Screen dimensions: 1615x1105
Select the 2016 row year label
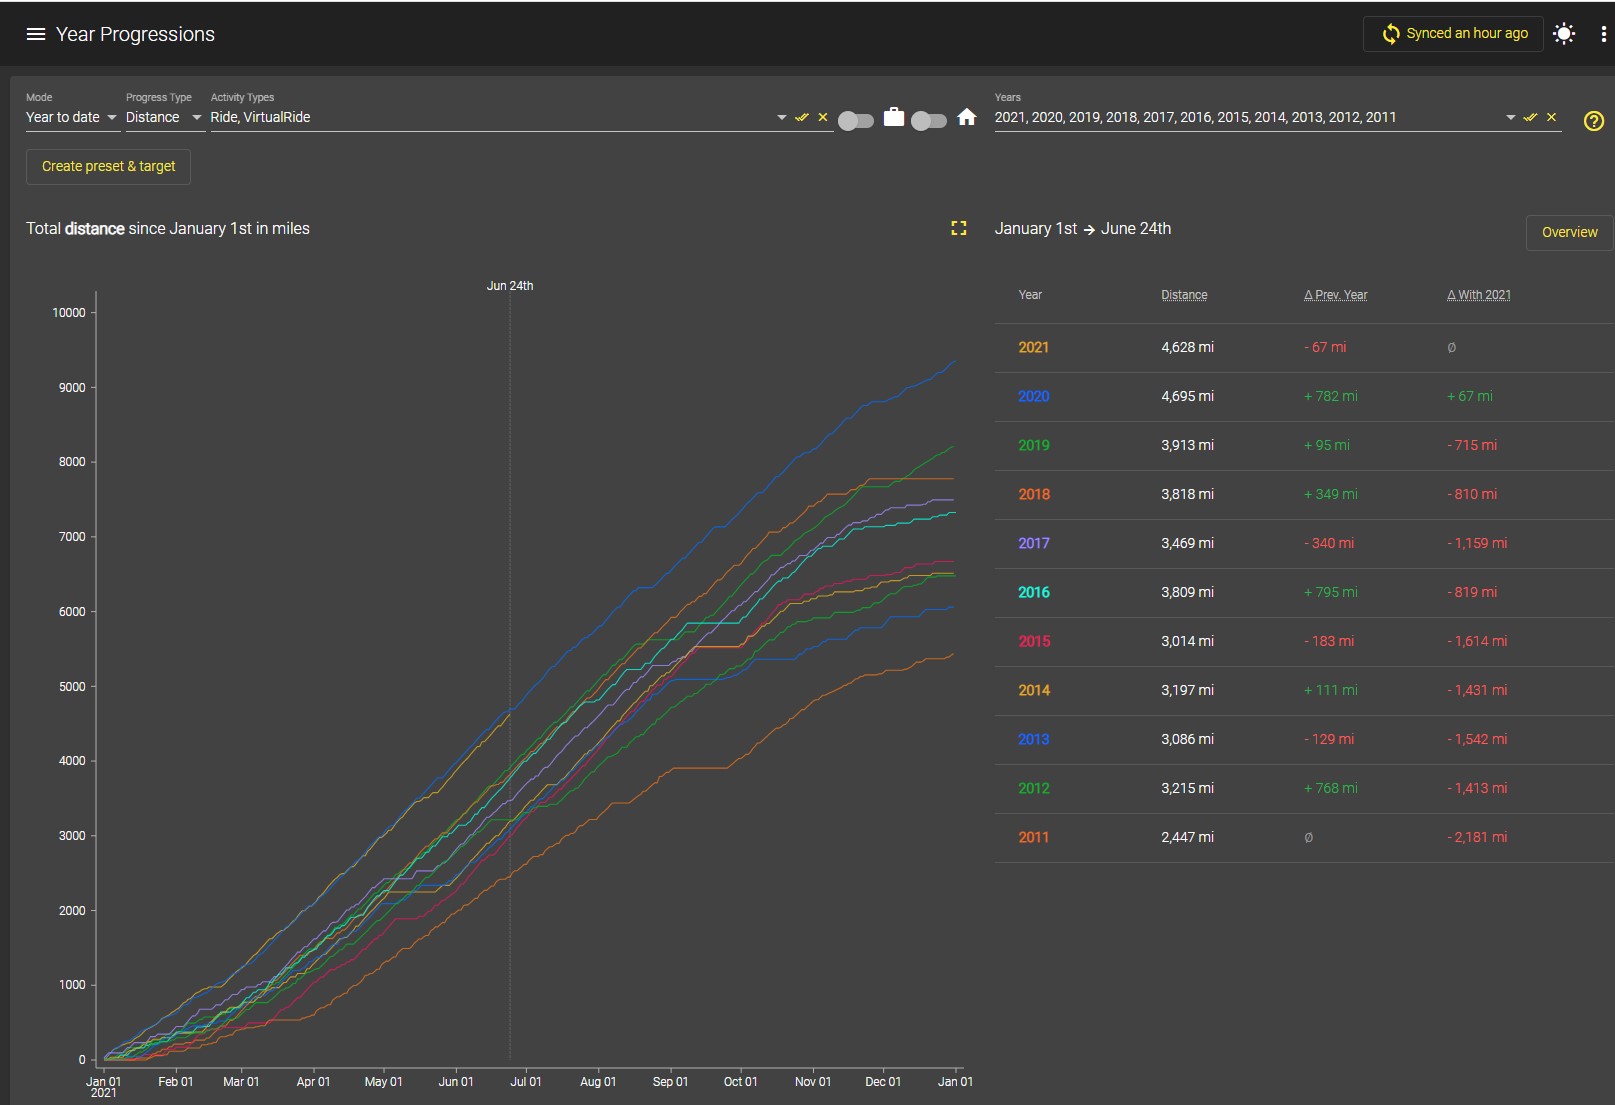pos(1033,592)
